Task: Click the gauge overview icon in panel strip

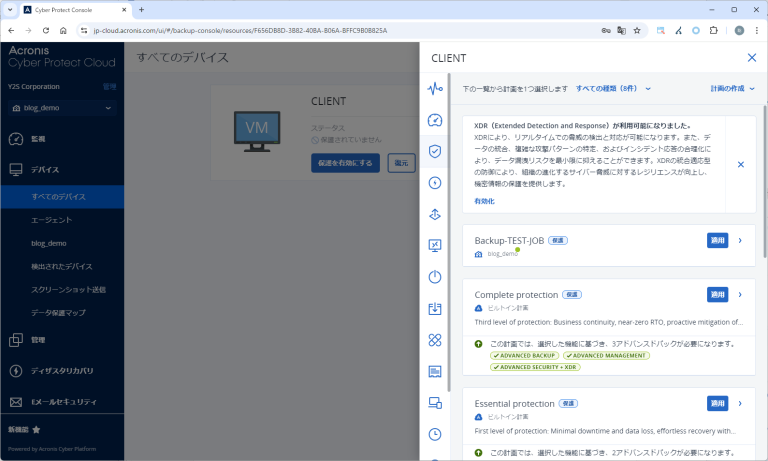Action: click(435, 120)
